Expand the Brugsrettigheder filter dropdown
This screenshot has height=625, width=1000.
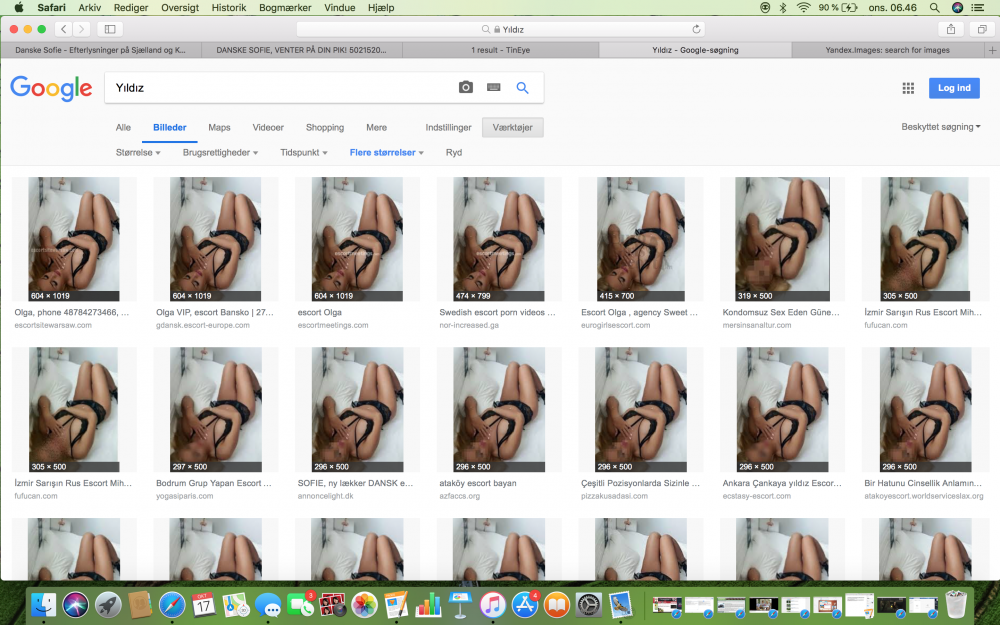coord(220,152)
